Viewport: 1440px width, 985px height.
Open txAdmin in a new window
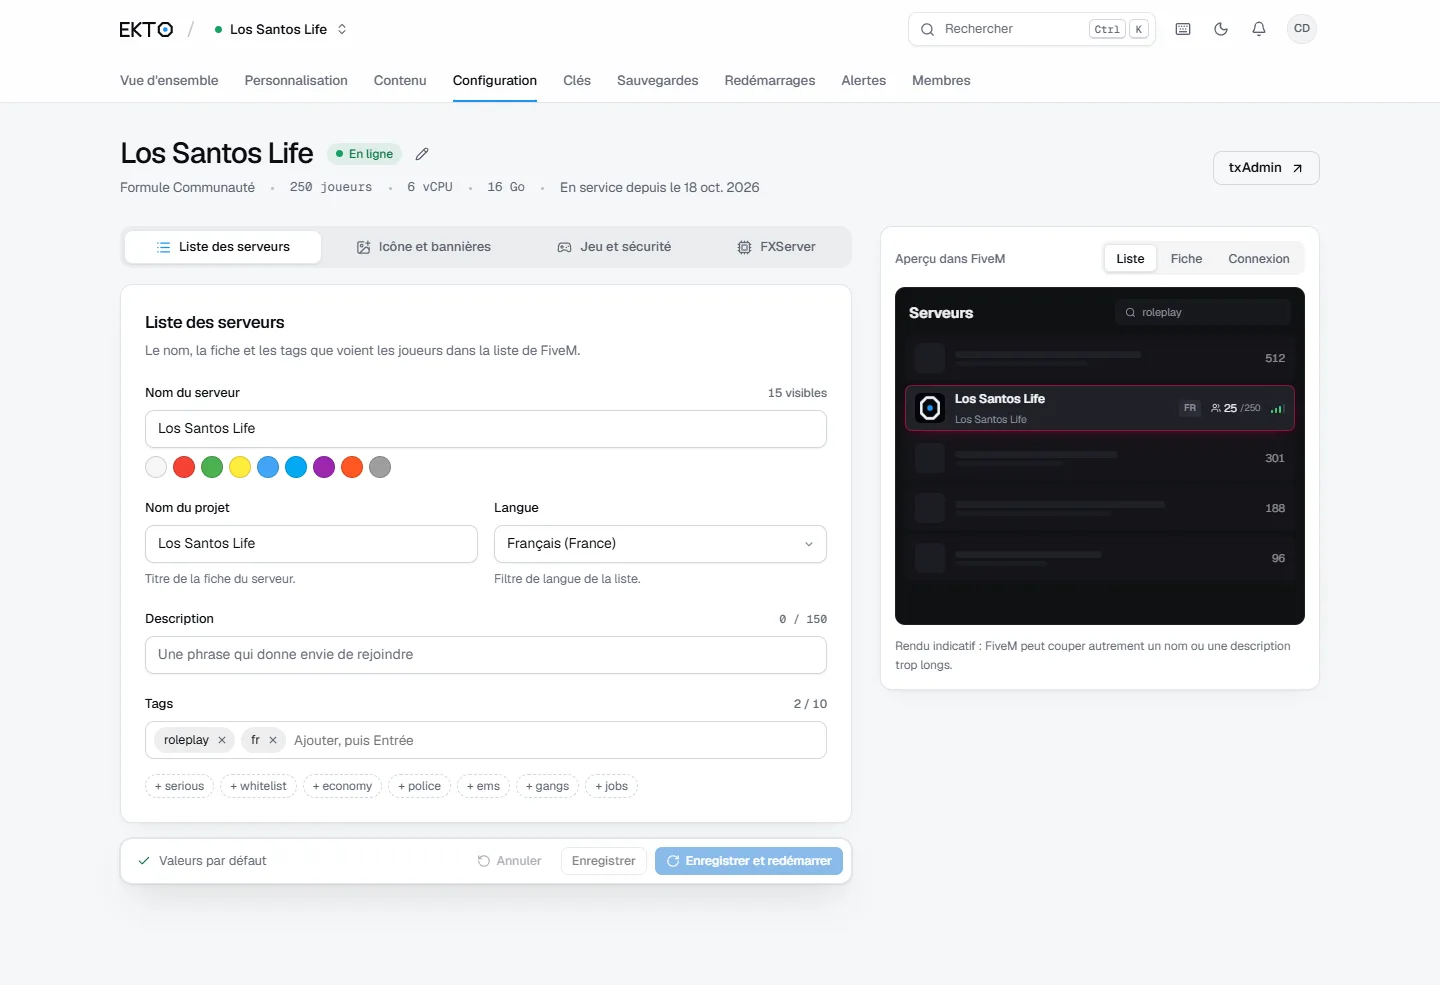point(1266,168)
